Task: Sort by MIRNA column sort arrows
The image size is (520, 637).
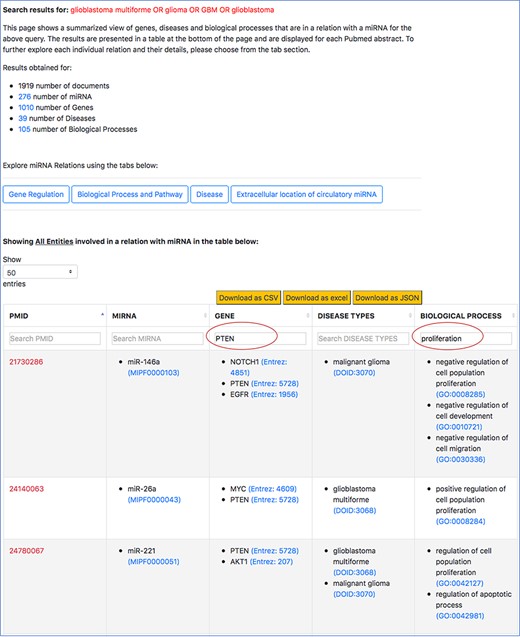Action: 205,316
